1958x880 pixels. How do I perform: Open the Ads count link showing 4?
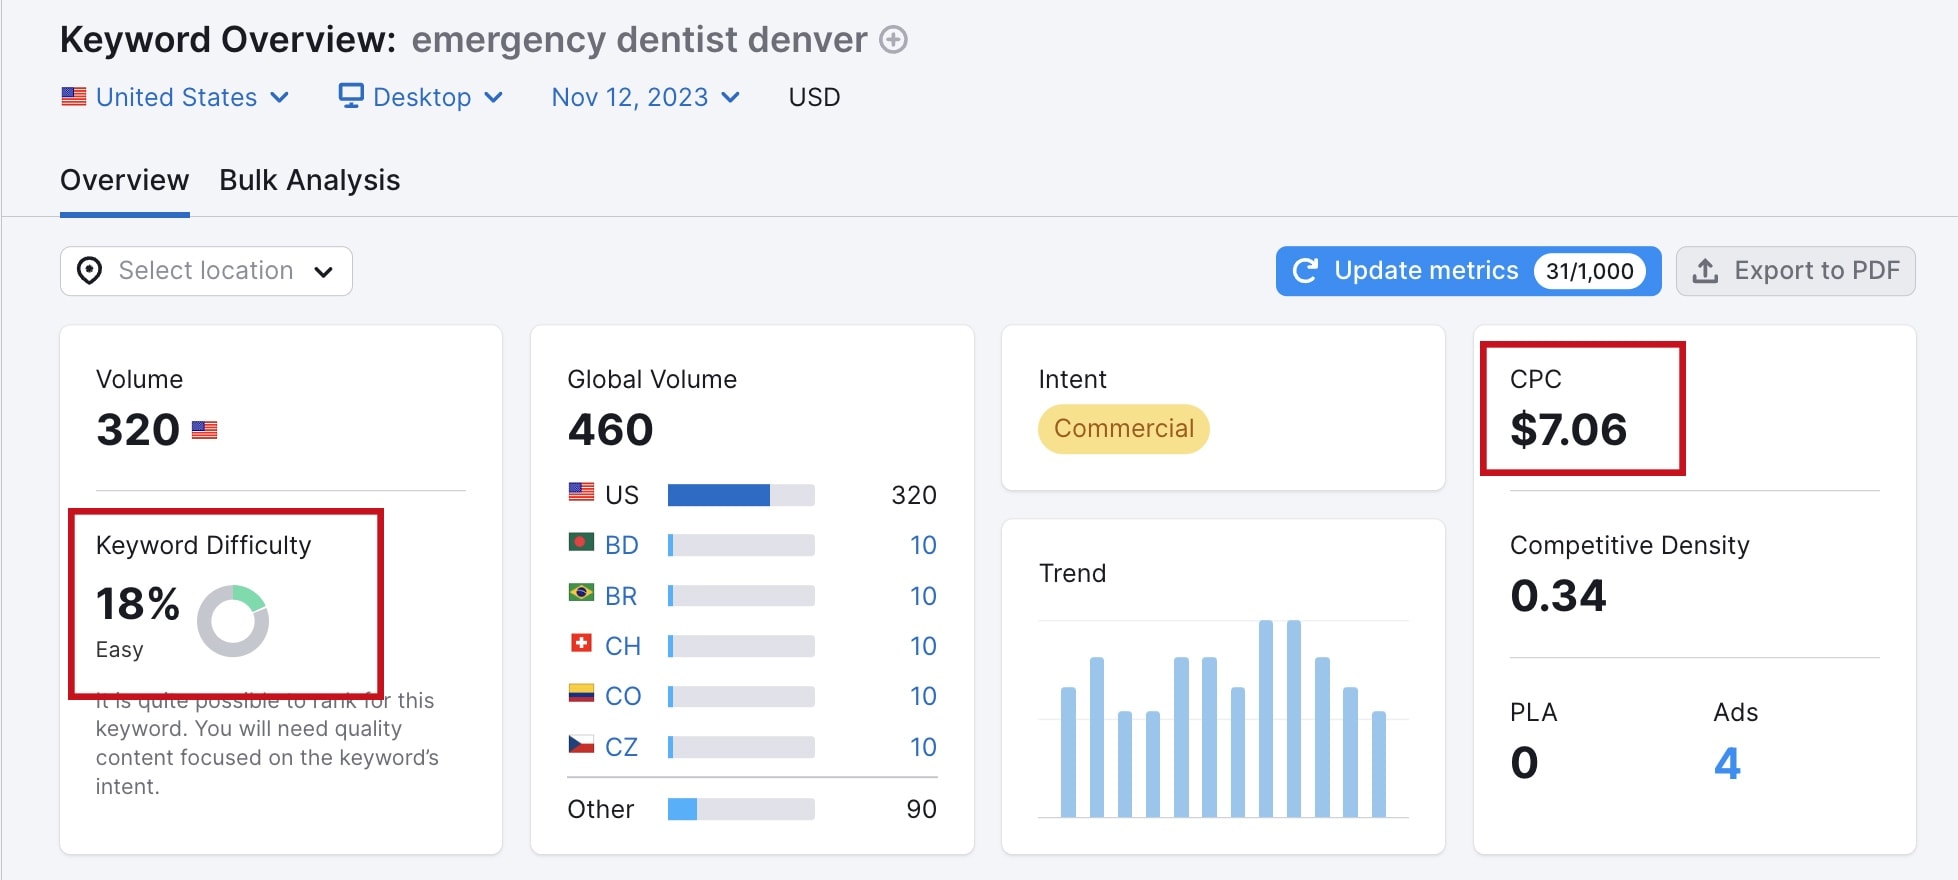(x=1728, y=763)
